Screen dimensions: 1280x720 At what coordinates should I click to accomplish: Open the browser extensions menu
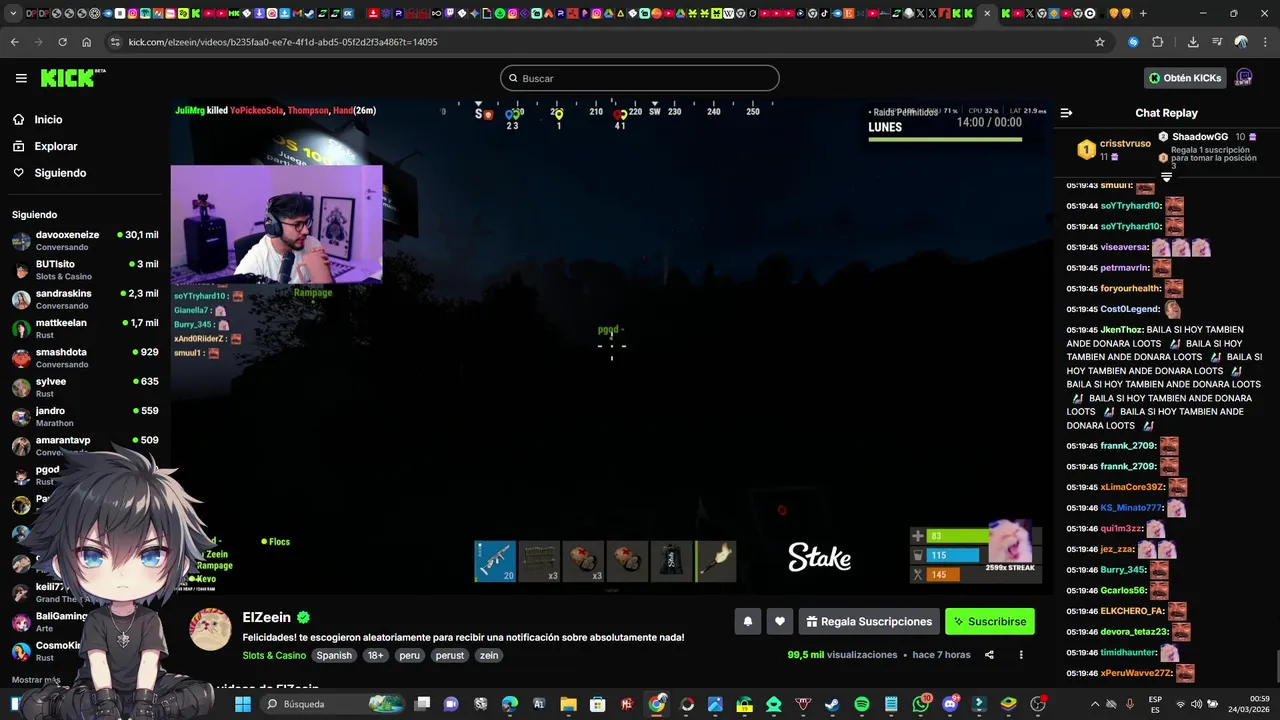[1158, 42]
